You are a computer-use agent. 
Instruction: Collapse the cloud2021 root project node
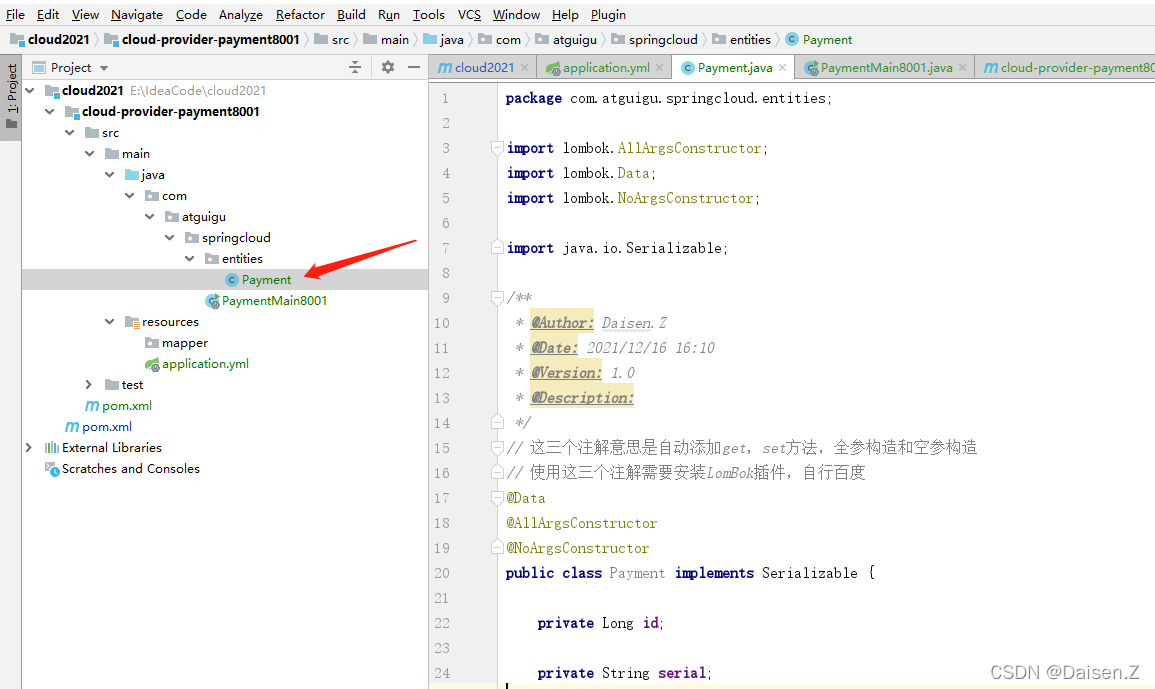point(30,91)
